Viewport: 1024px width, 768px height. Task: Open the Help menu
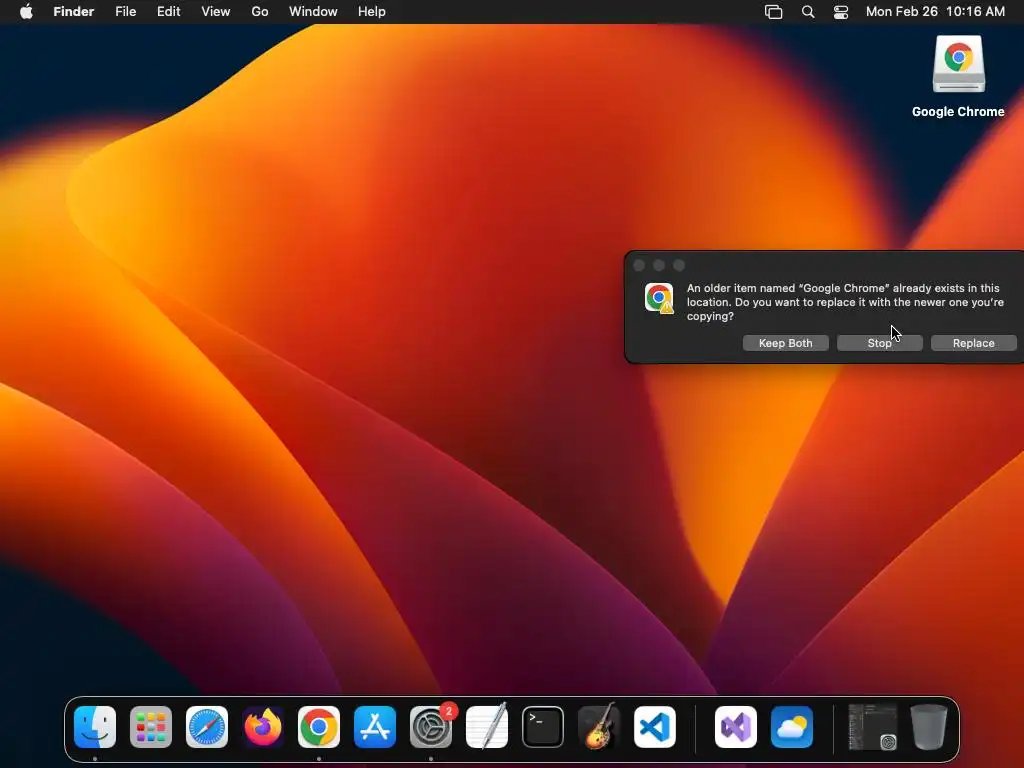coord(372,12)
